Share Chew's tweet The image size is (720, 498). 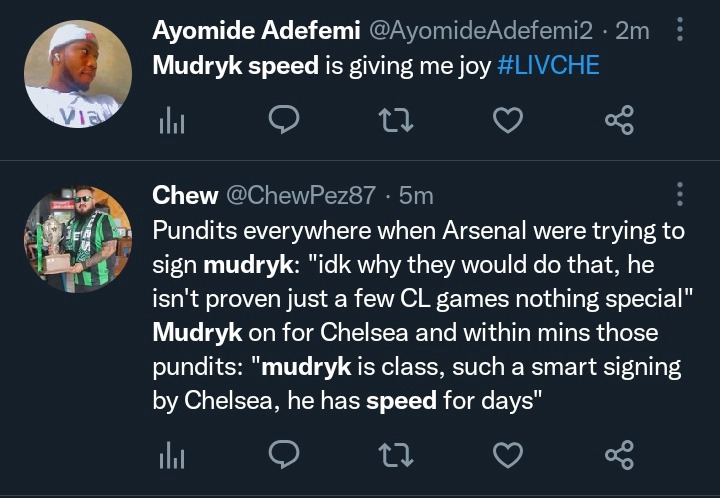point(619,456)
